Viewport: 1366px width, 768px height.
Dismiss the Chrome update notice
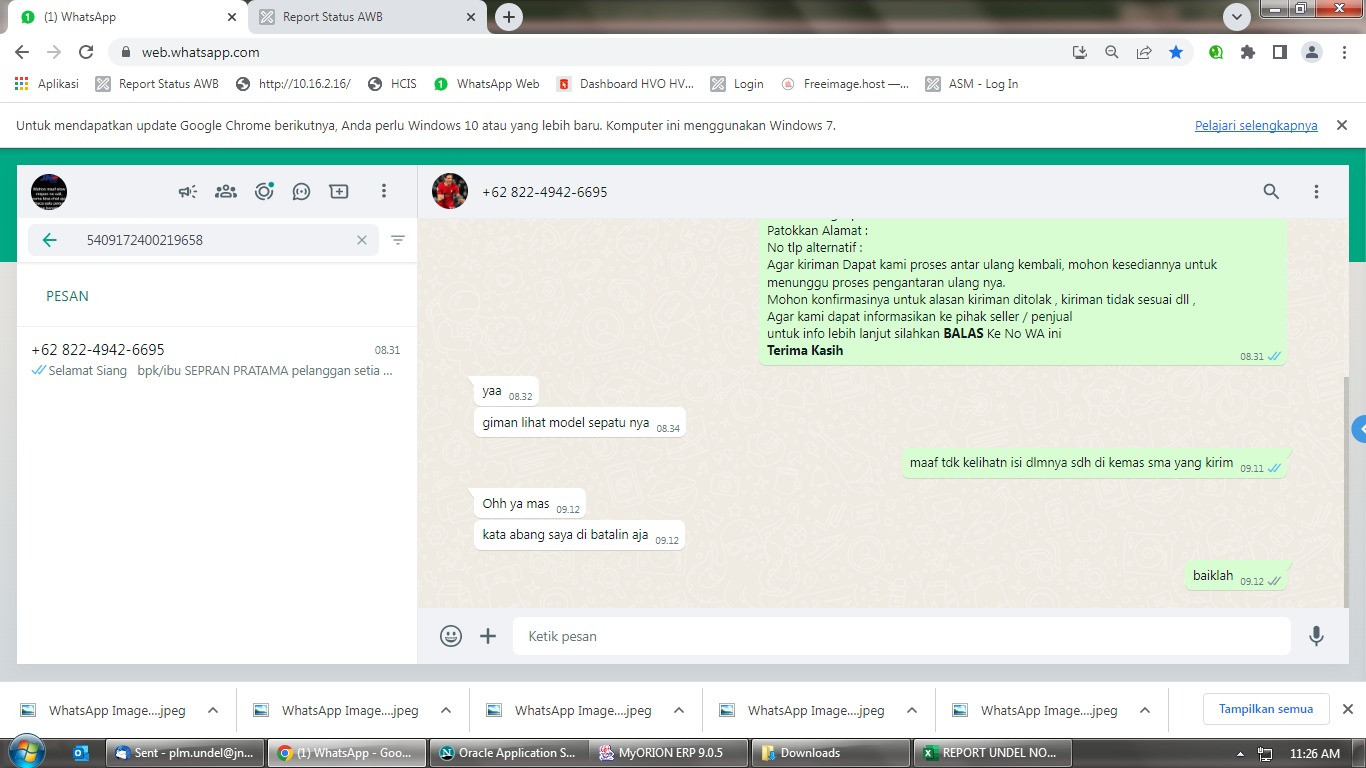[x=1342, y=125]
